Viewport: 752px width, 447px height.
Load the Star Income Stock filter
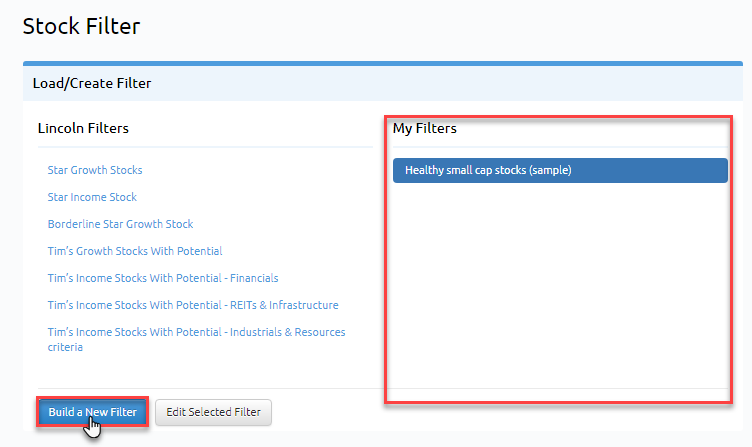pyautogui.click(x=92, y=197)
